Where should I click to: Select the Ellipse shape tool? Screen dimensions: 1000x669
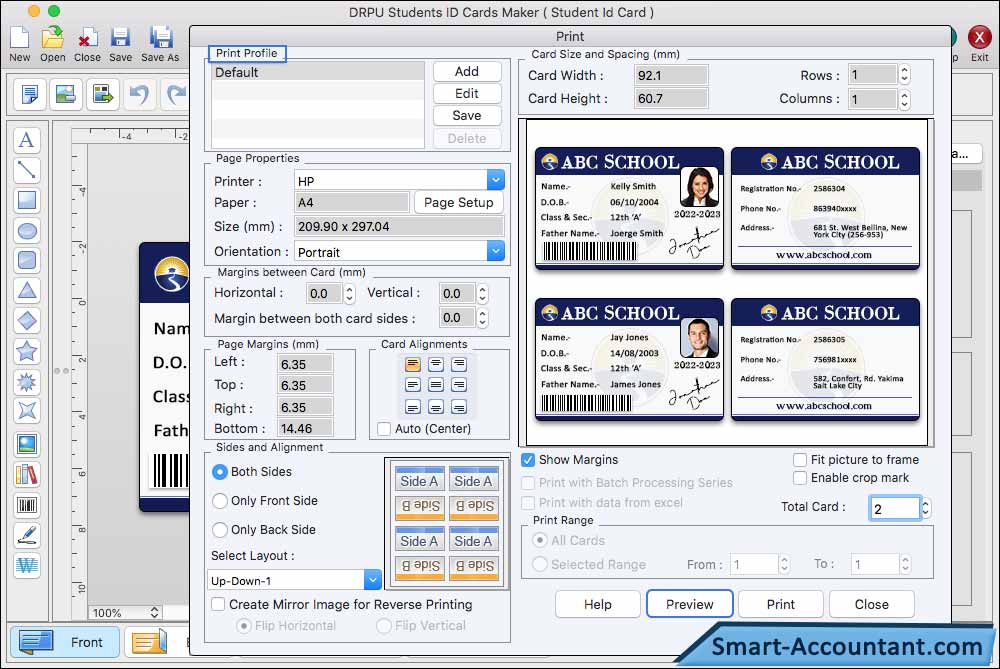coord(27,230)
